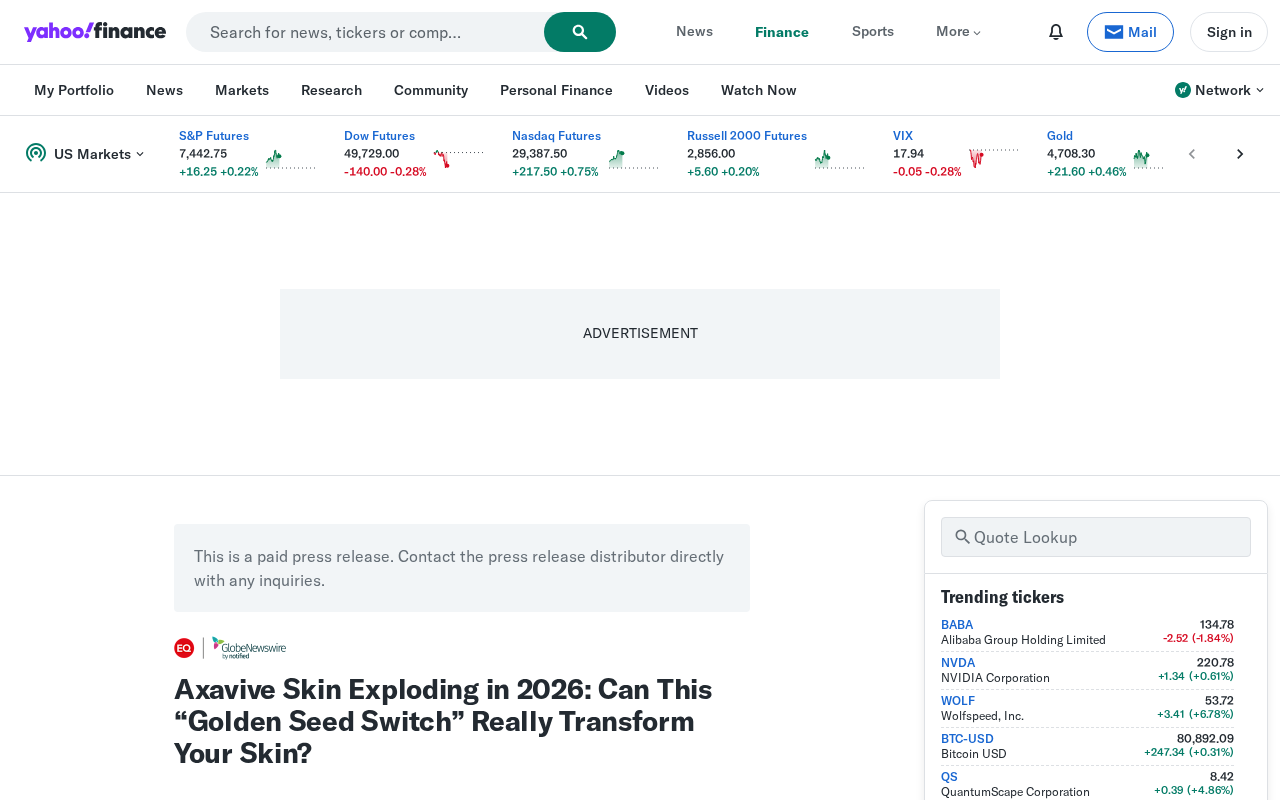Click the previous market ticker arrow
Image resolution: width=1280 pixels, height=800 pixels.
coord(1192,154)
